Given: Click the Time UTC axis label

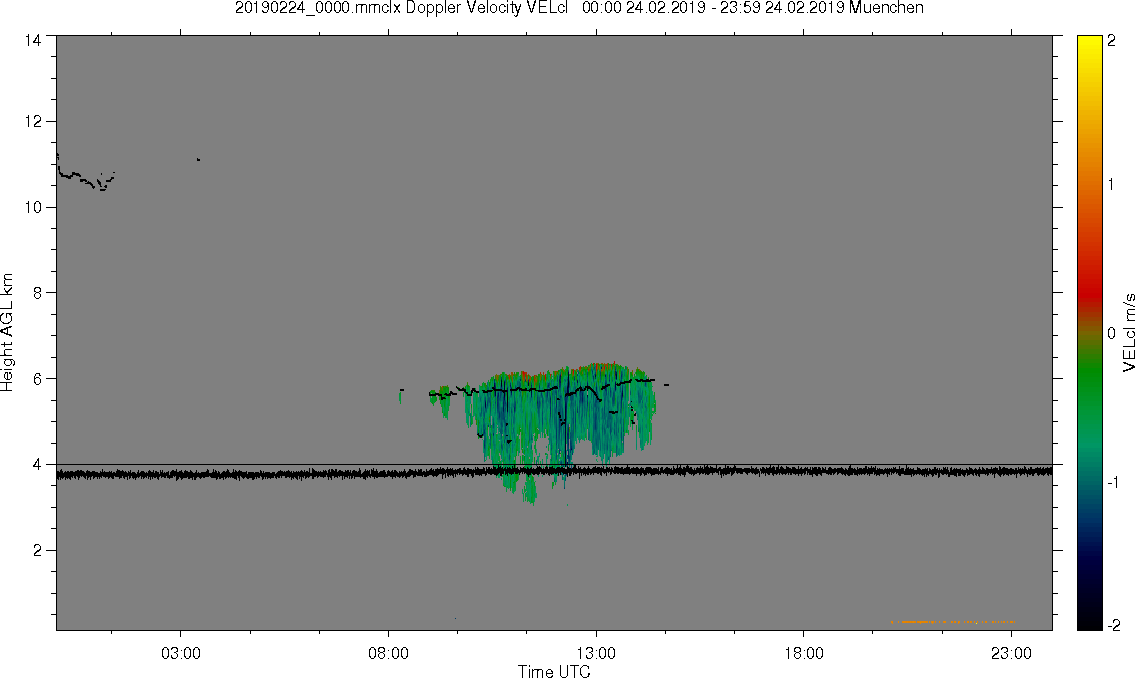Looking at the screenshot, I should [x=554, y=671].
